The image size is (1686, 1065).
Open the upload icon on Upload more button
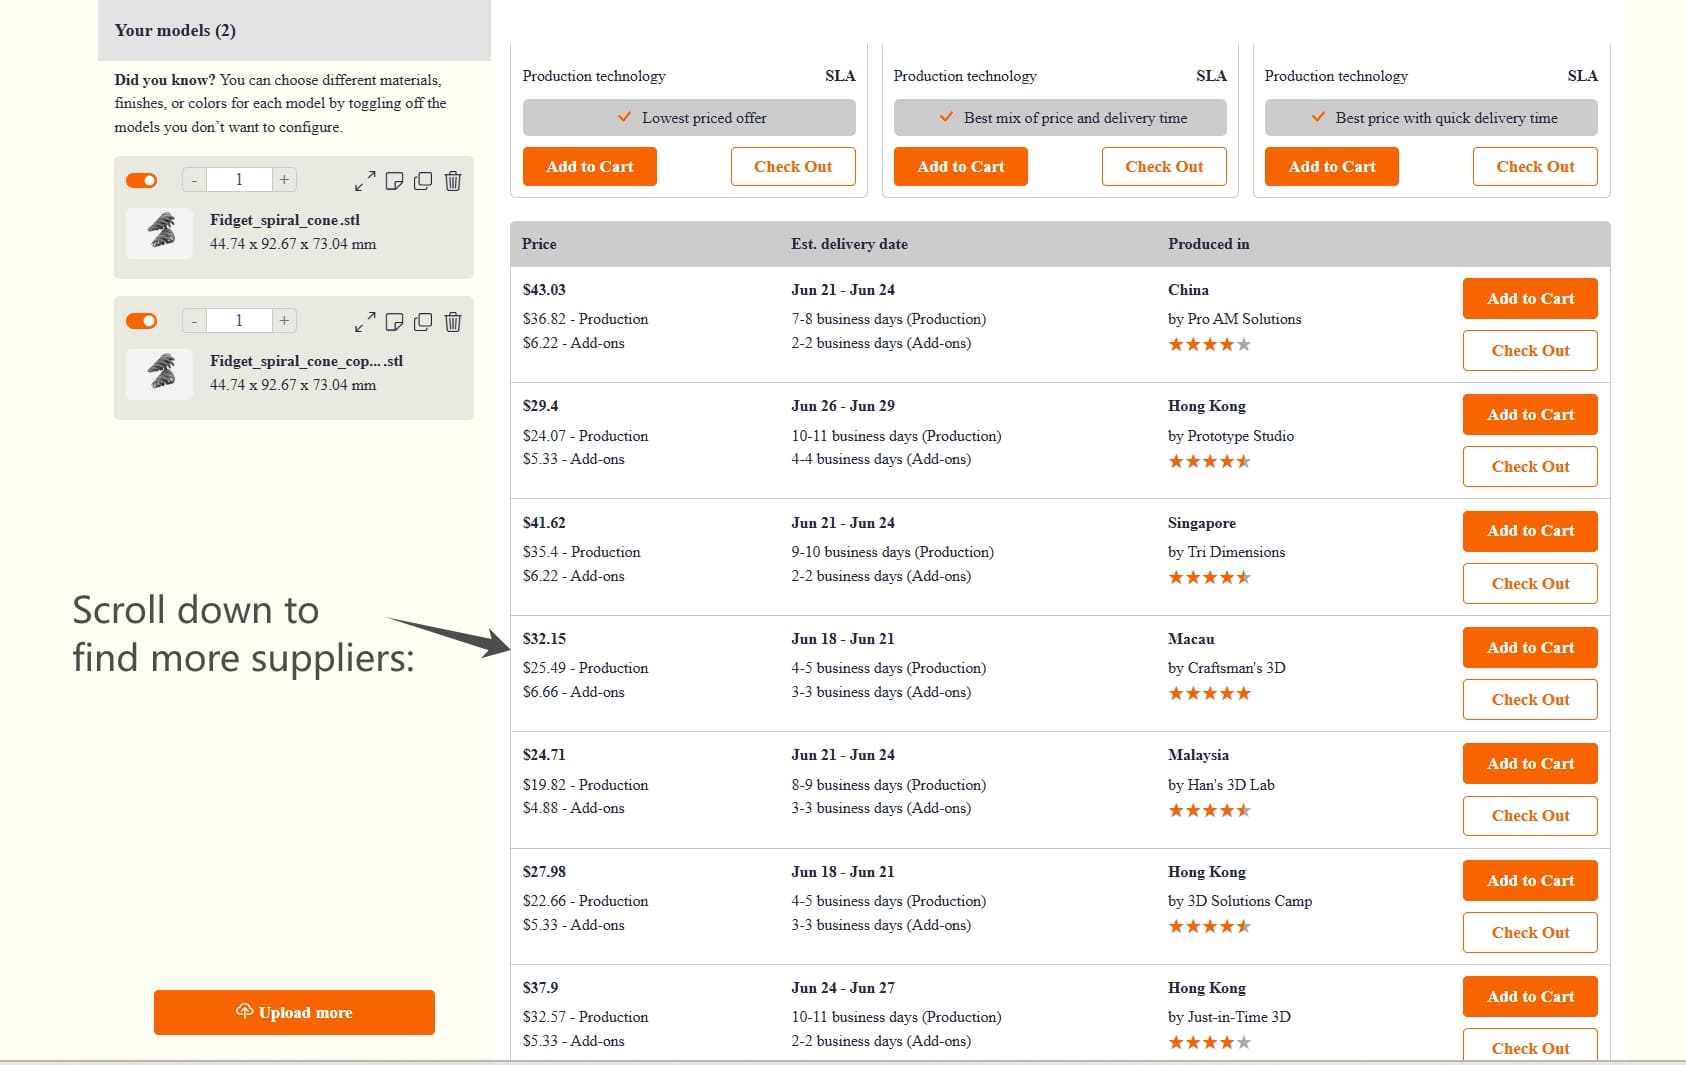245,1012
